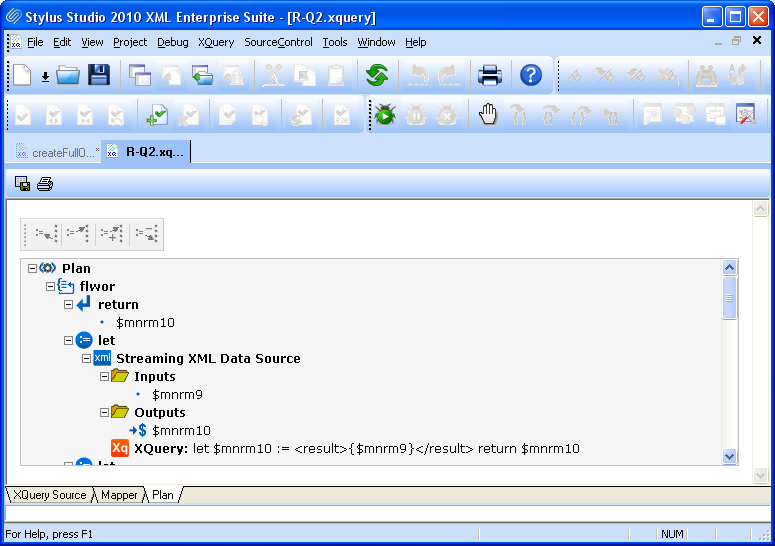
Task: Print using the toolbar printer icon
Action: [490, 76]
